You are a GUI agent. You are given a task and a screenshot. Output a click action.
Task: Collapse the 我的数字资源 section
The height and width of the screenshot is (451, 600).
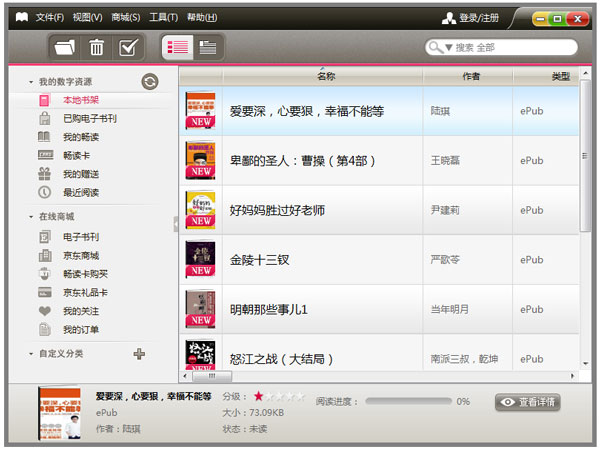click(x=31, y=82)
